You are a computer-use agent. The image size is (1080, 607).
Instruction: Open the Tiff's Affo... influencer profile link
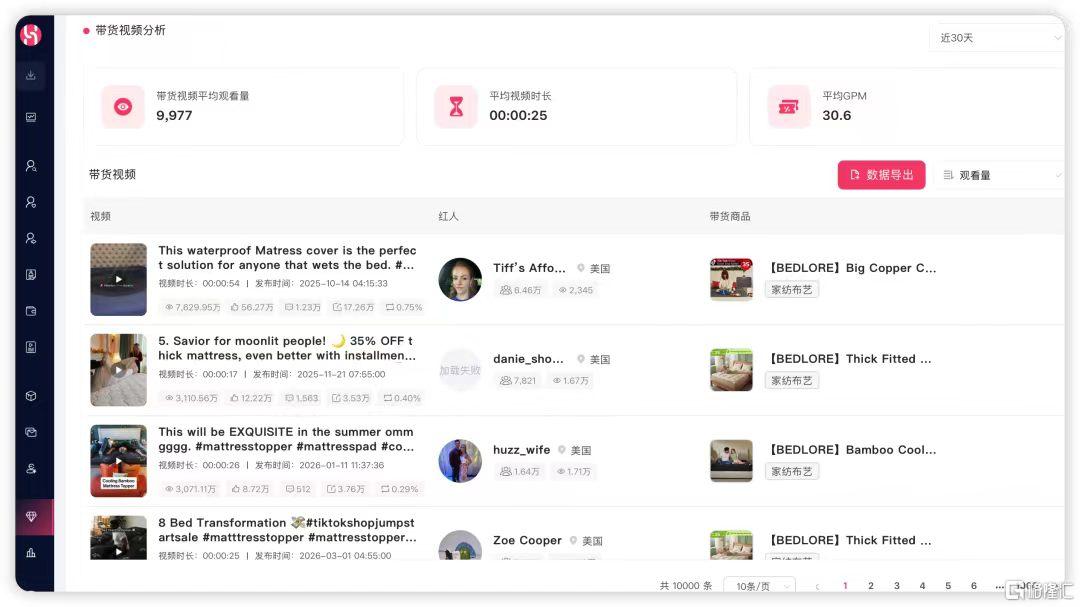click(529, 268)
